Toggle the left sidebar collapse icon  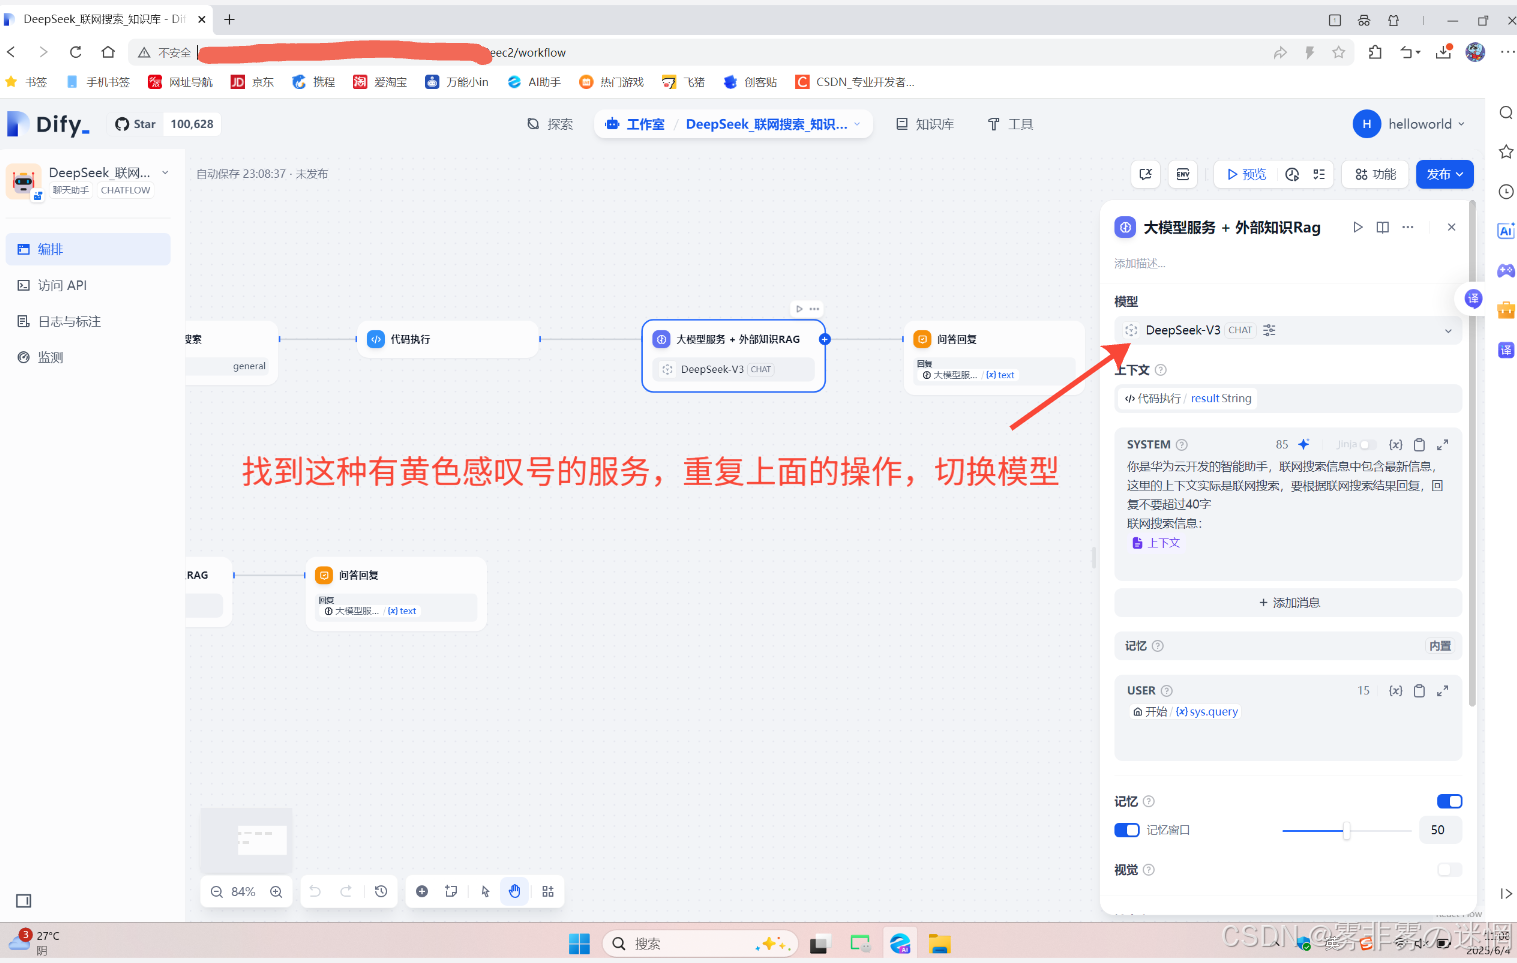click(24, 901)
